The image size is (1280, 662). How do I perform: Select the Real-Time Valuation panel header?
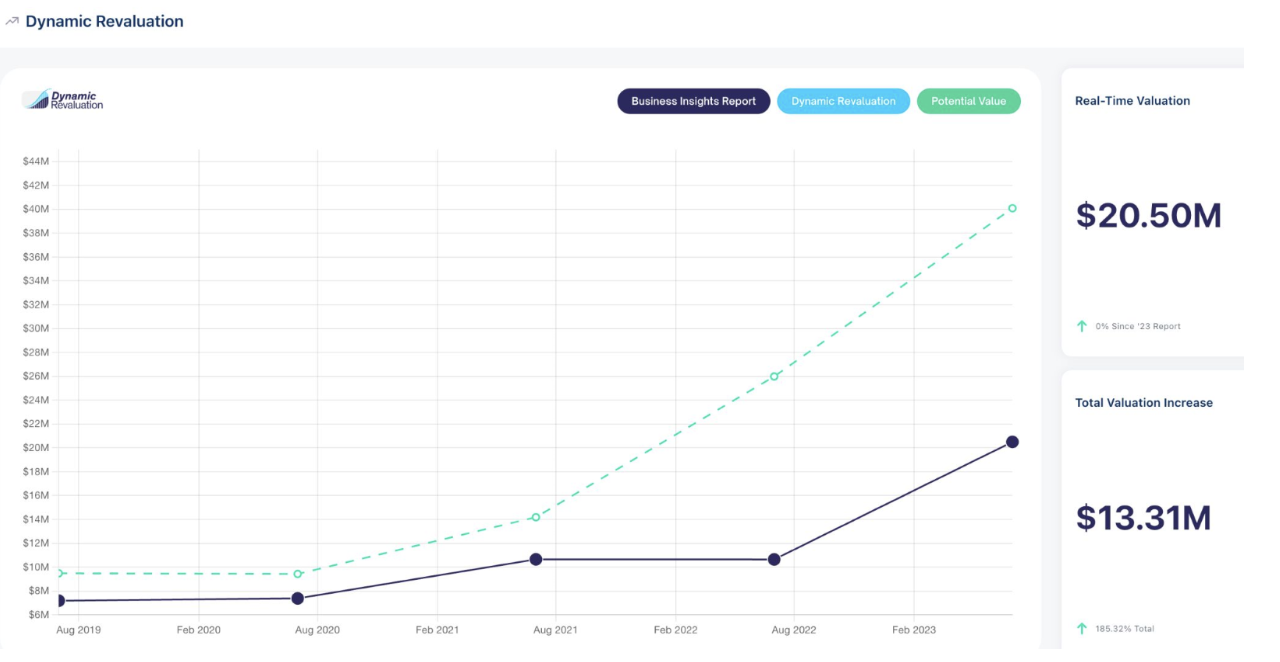[1132, 100]
